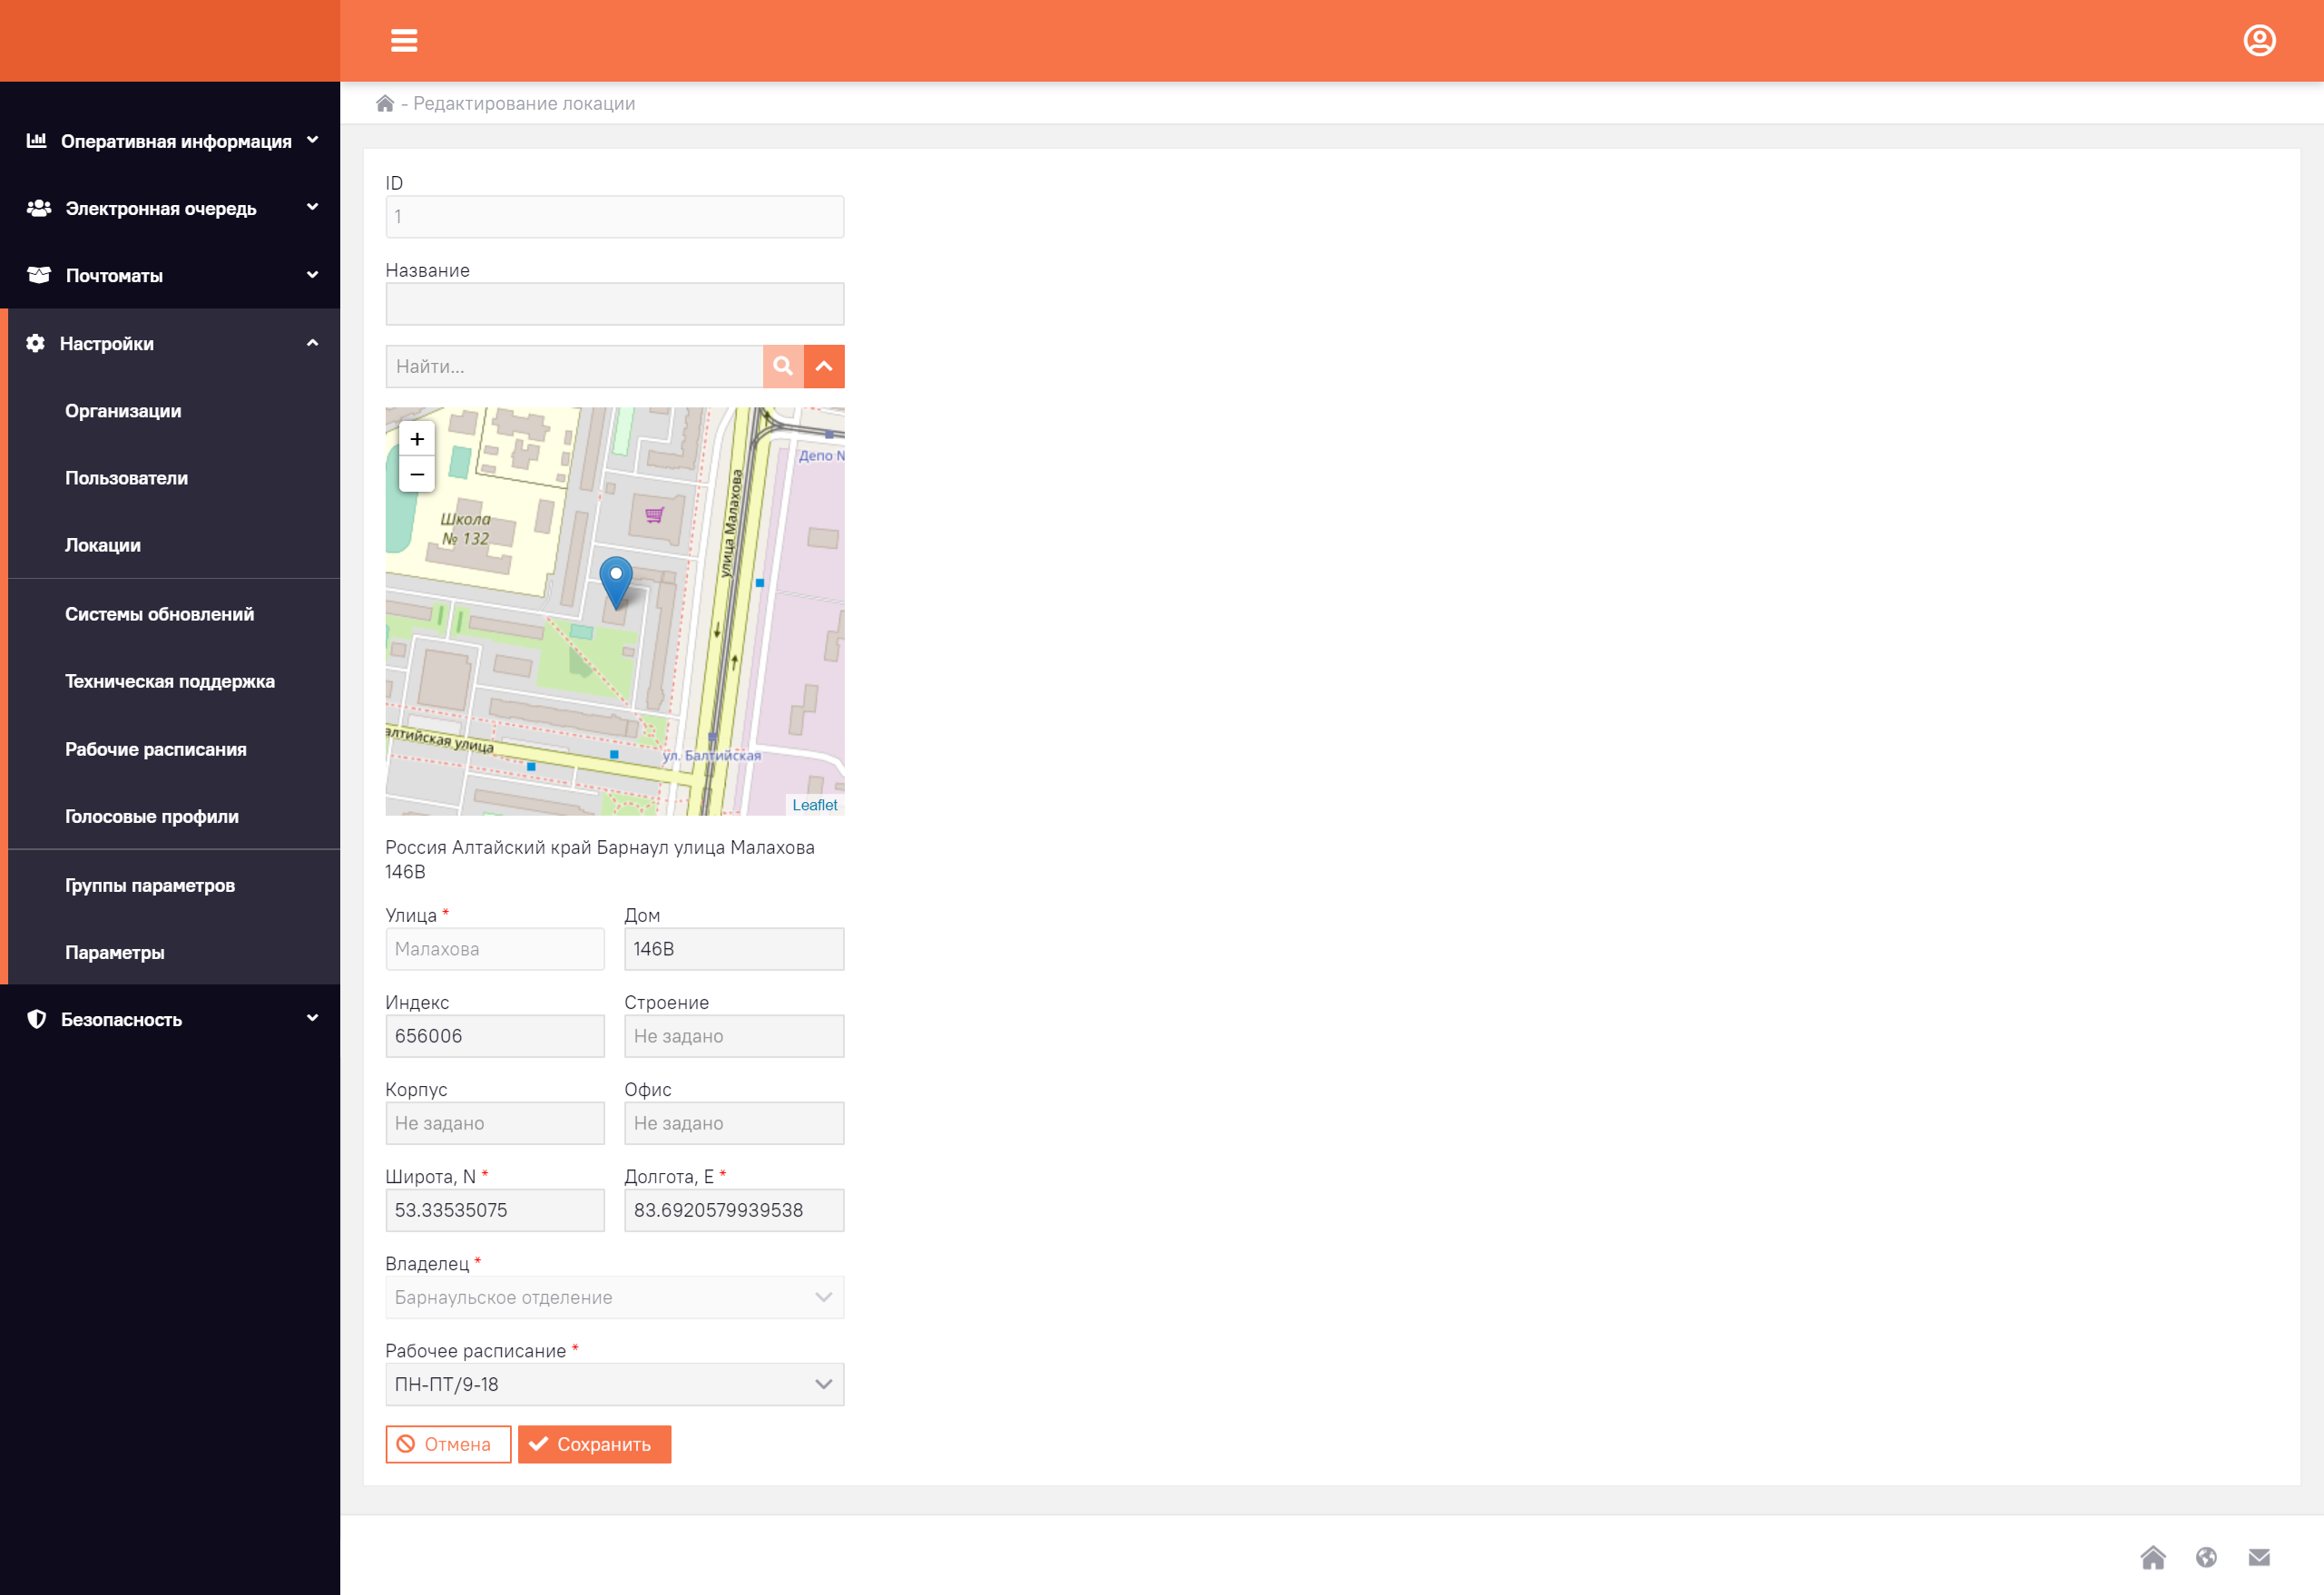2324x1595 pixels.
Task: Open Параметры menu item
Action: 115,952
